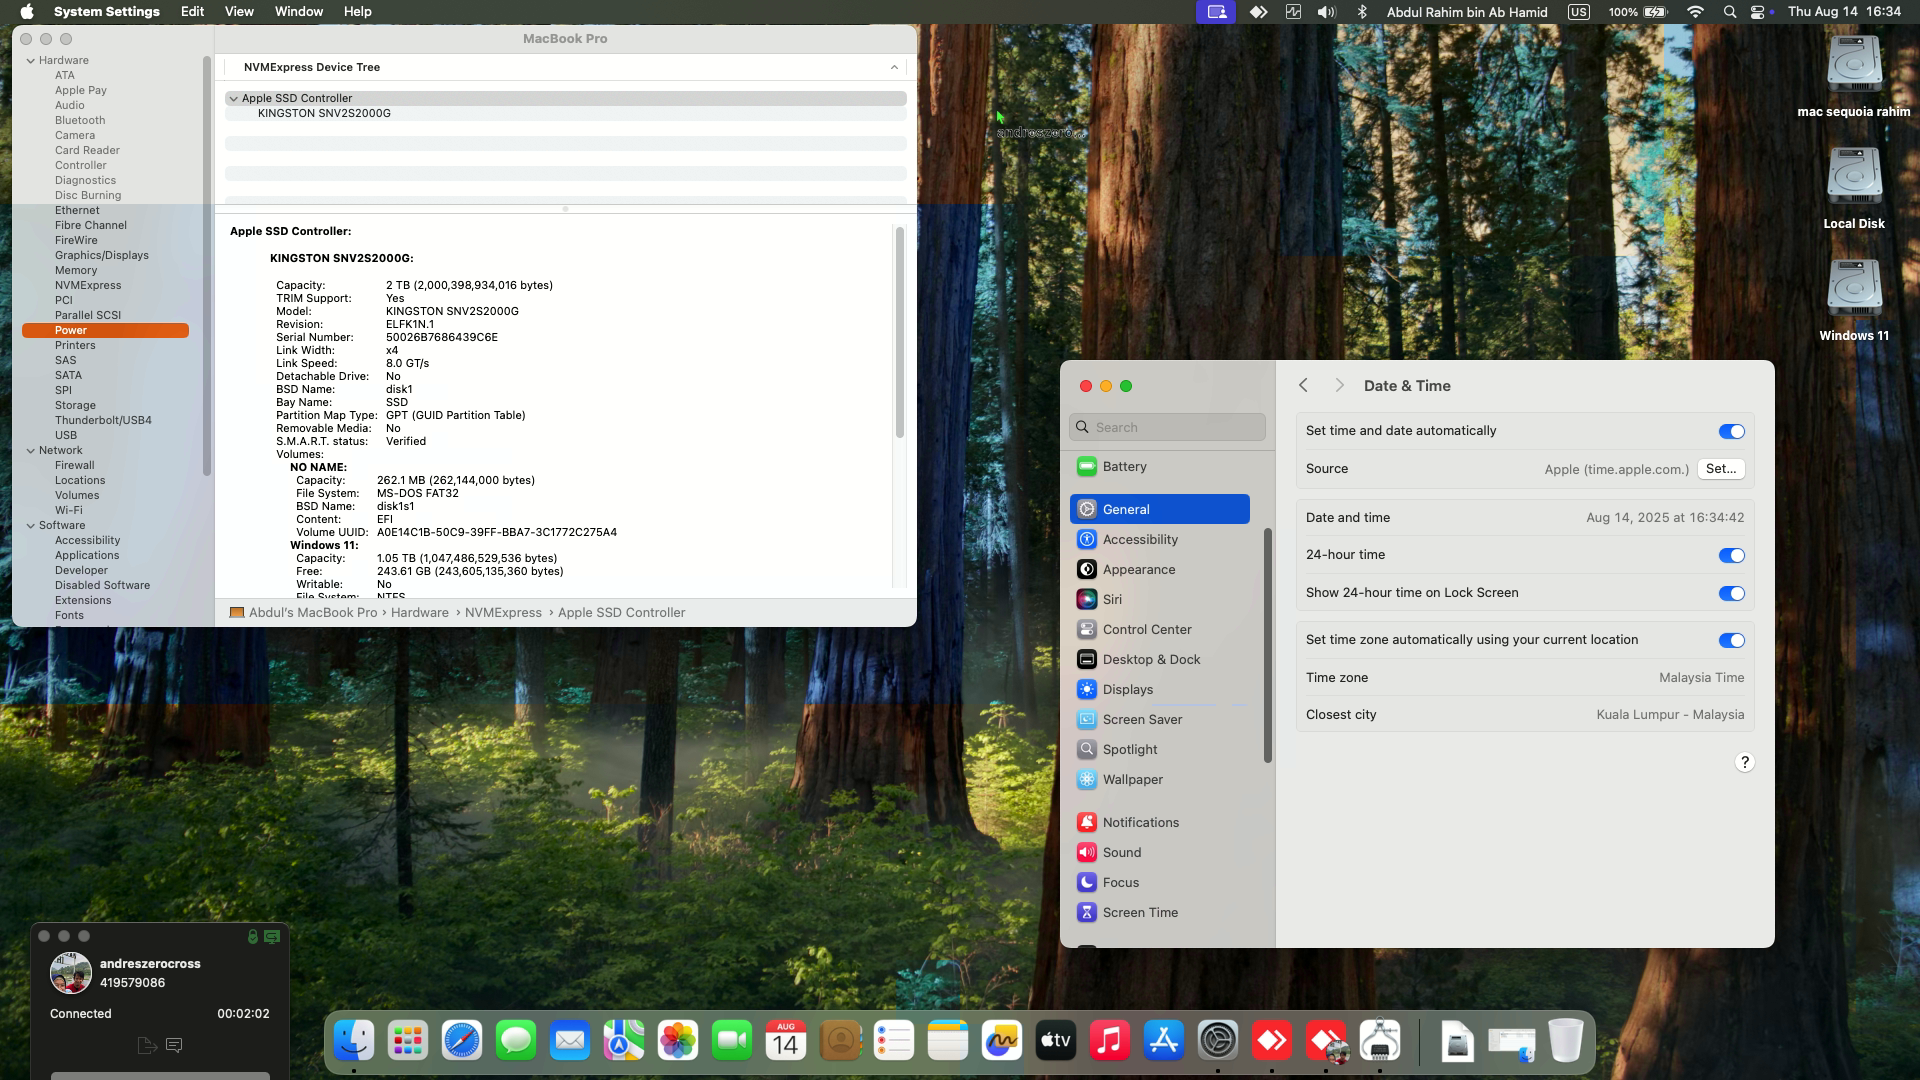
Task: Click in the Settings Search field
Action: click(1167, 428)
